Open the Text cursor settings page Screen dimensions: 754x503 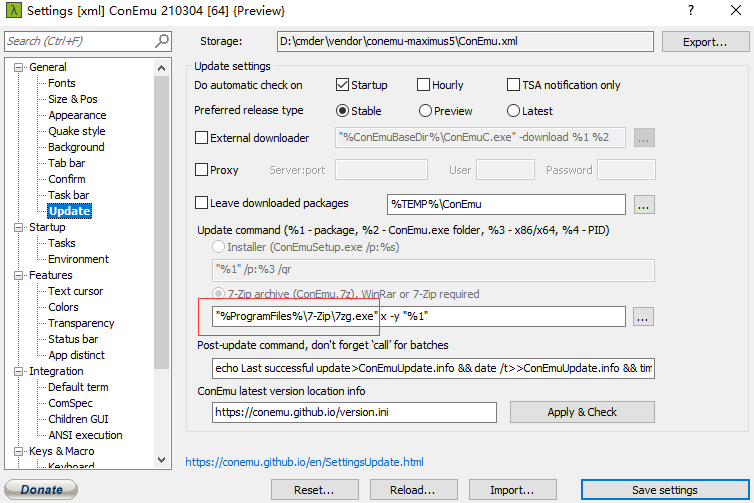coord(75,291)
